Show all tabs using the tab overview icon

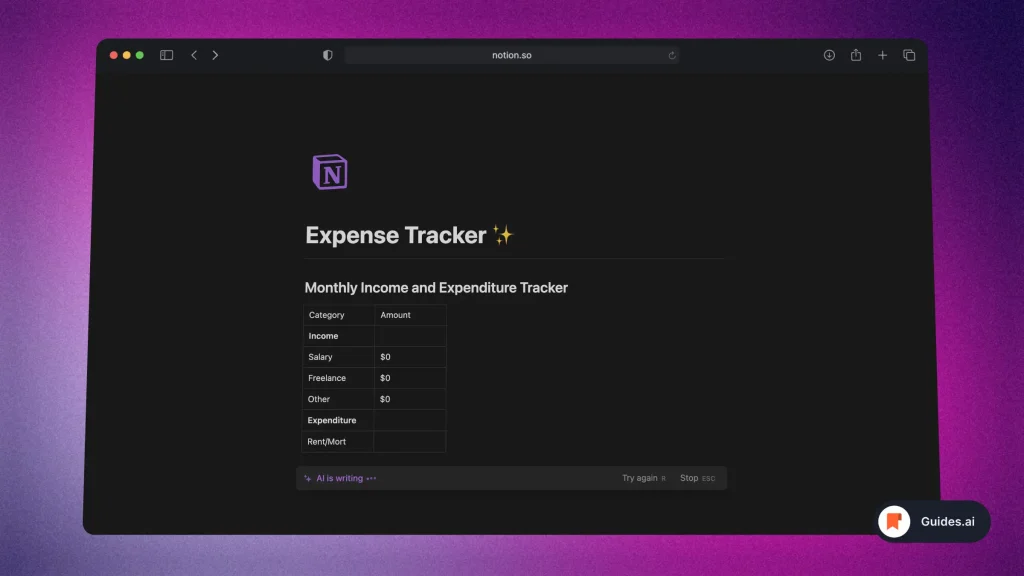909,55
